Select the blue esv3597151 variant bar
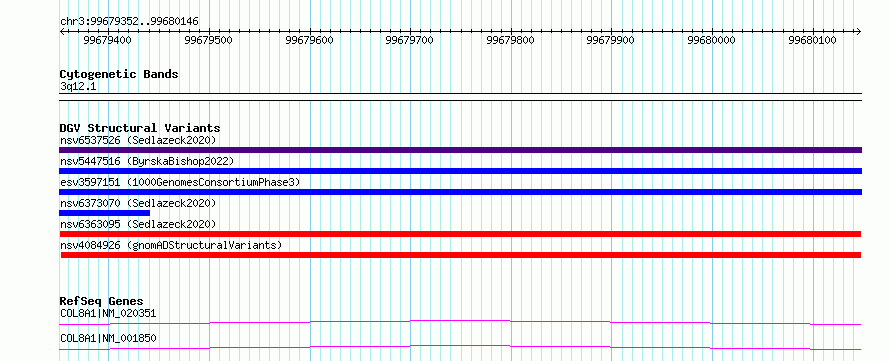The width and height of the screenshot is (890, 361). point(460,192)
